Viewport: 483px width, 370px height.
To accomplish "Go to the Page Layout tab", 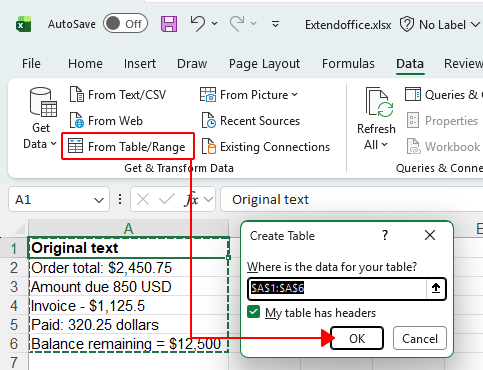I will point(264,63).
